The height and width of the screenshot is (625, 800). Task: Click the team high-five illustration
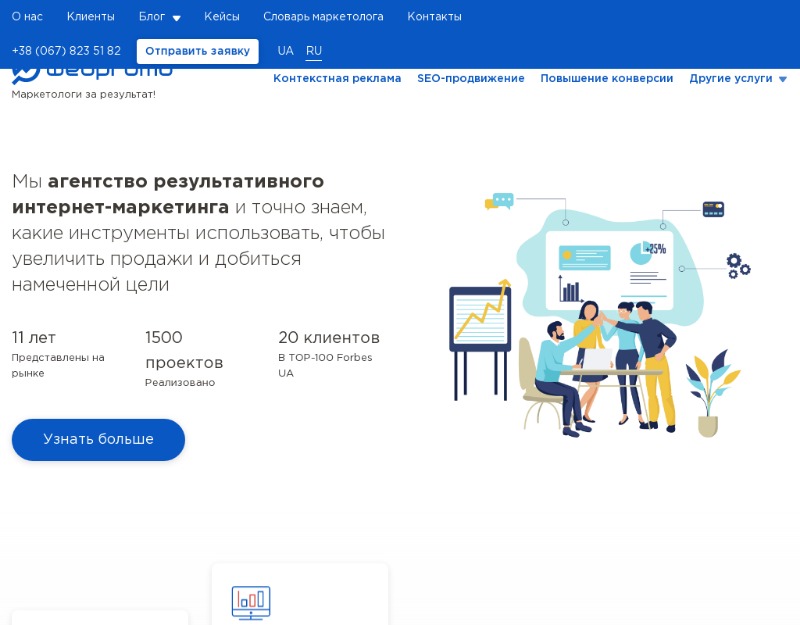tap(599, 367)
